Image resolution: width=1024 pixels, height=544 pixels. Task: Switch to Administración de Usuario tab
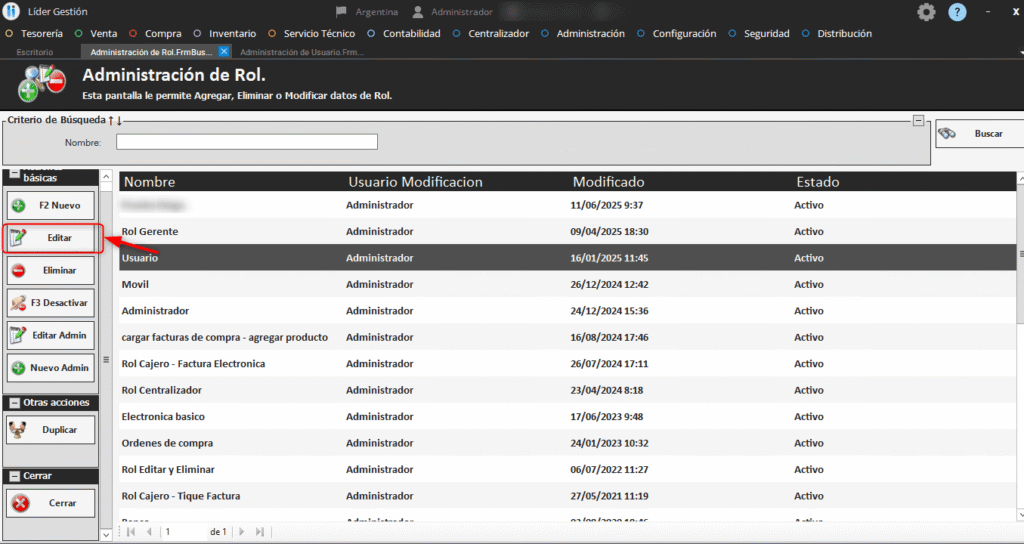tap(301, 51)
